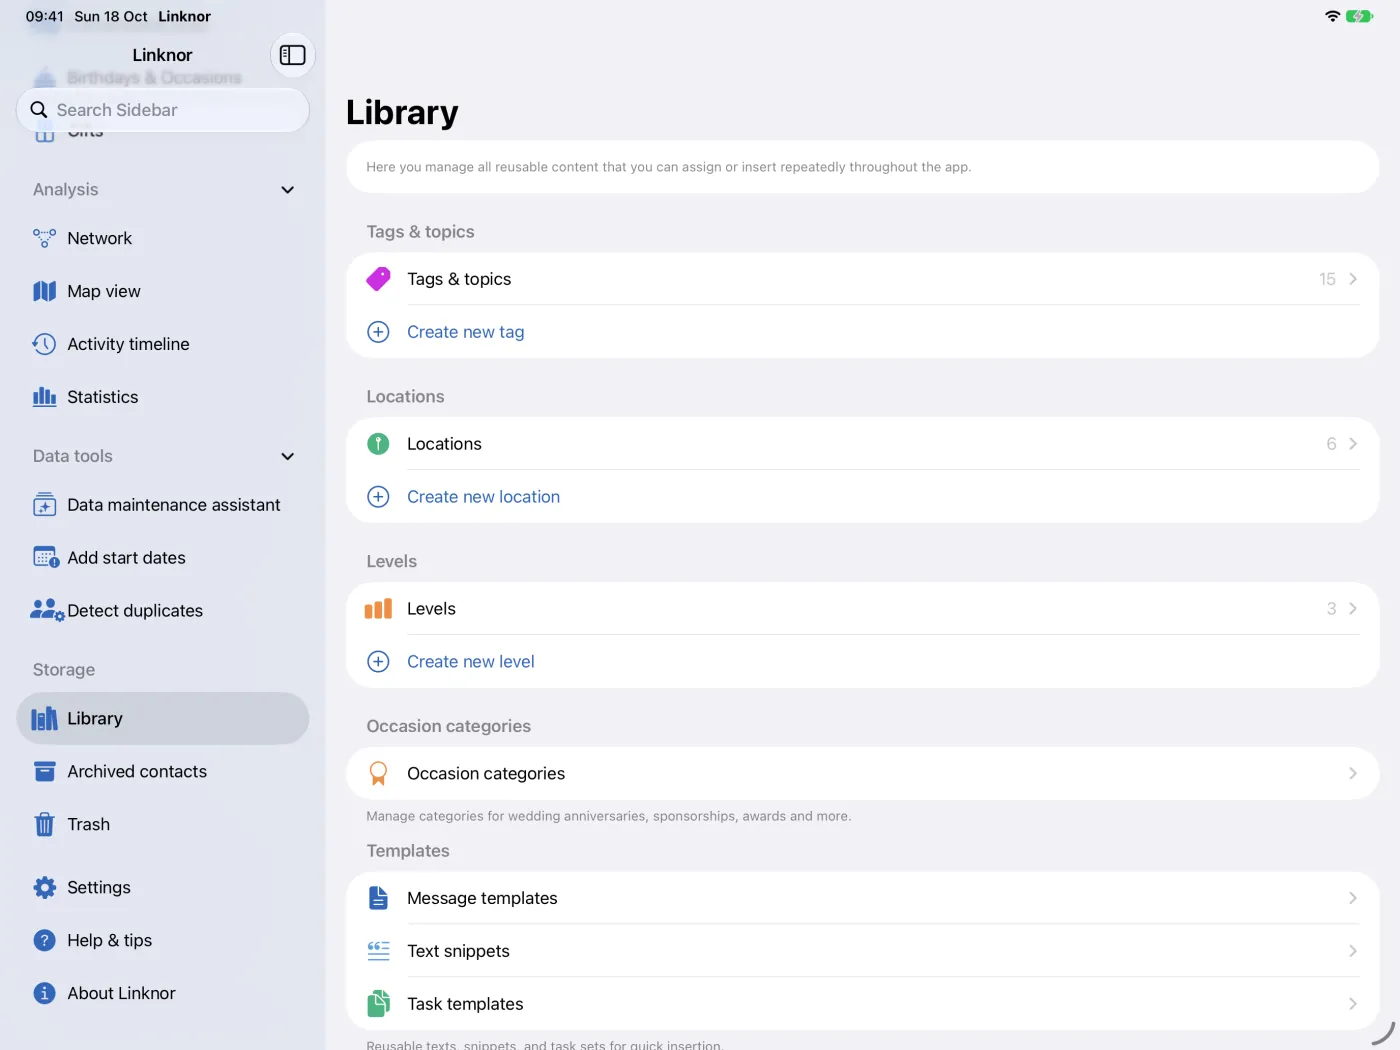Go to Detect duplicates in the sidebar

click(x=163, y=610)
